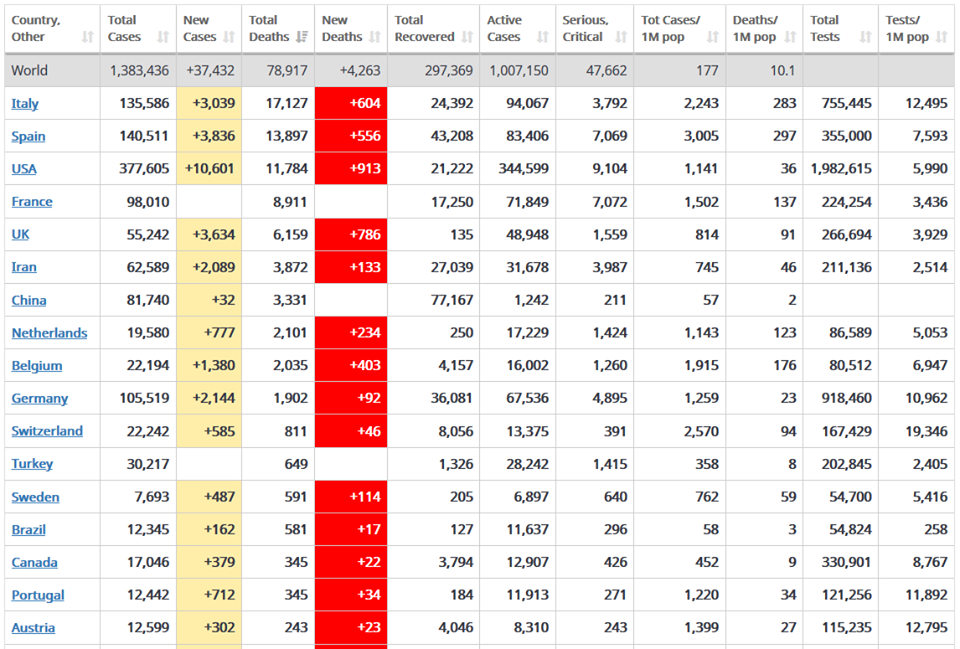Open the Turkey country link
The image size is (960, 649).
(32, 464)
